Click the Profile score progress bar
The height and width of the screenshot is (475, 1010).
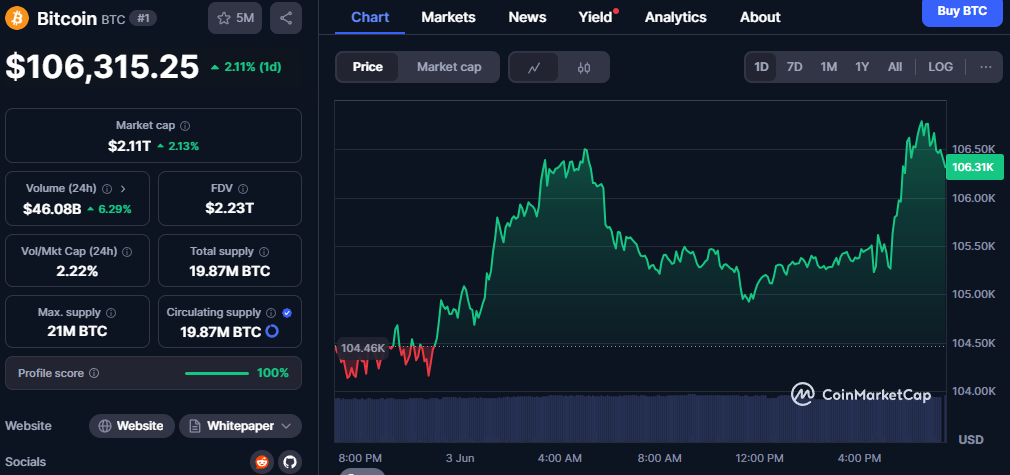[216, 373]
